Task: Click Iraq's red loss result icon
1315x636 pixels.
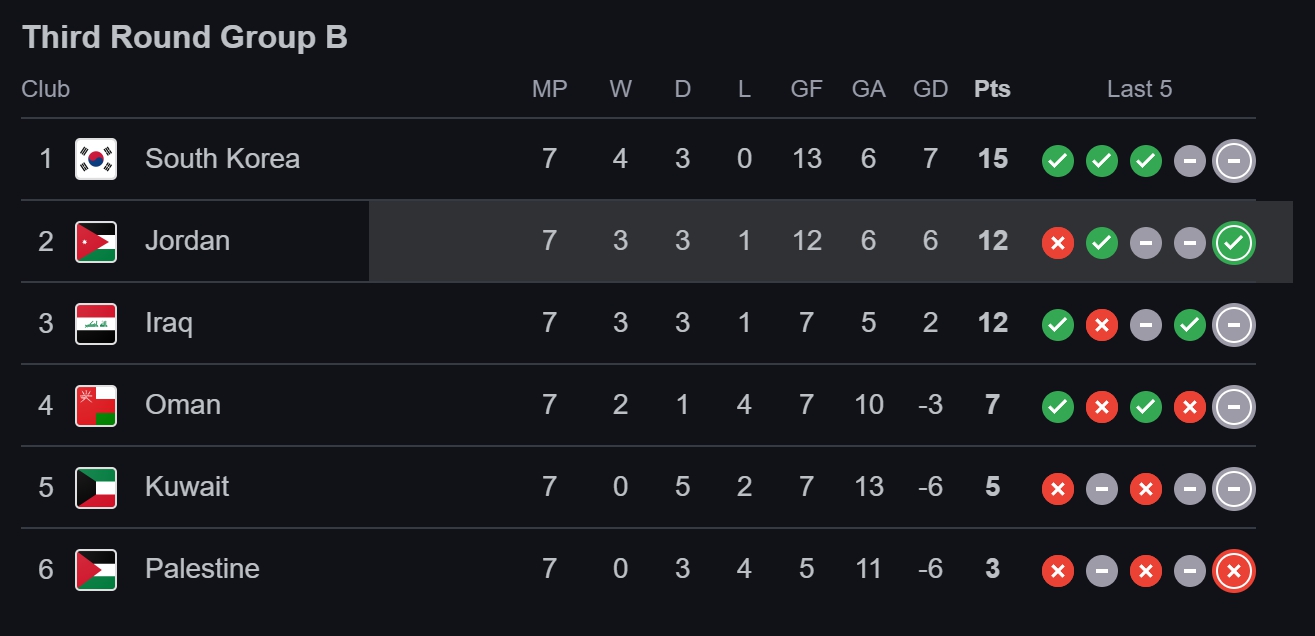Action: pyautogui.click(x=1101, y=324)
